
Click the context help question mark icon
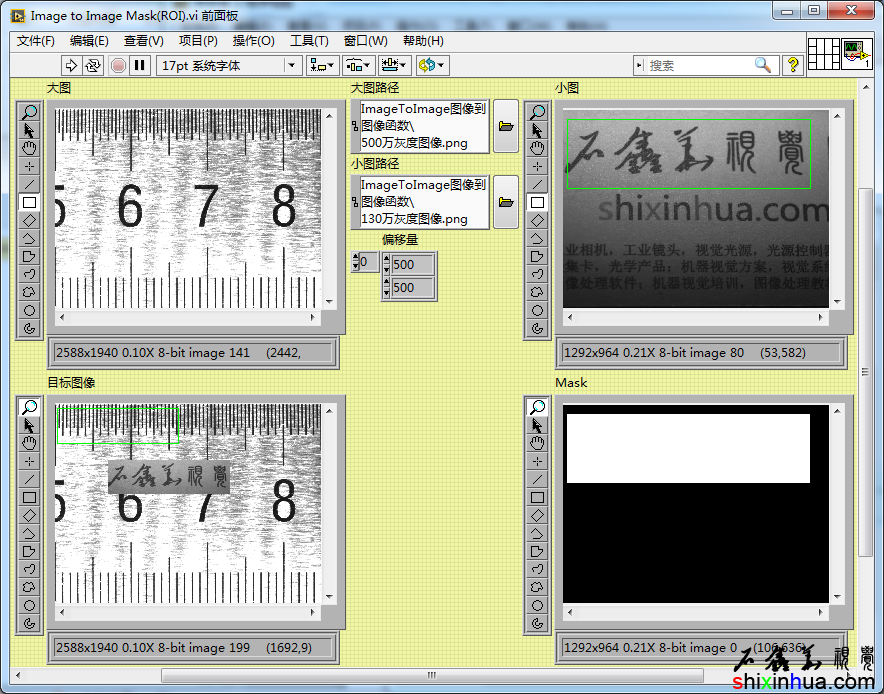pyautogui.click(x=792, y=65)
